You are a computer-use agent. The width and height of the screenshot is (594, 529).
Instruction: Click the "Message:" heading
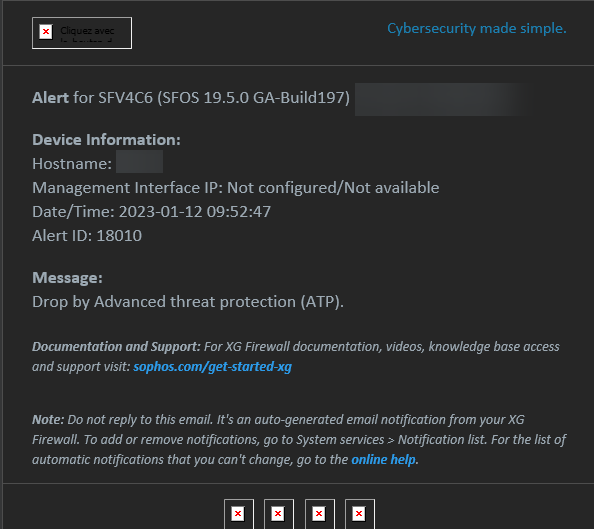[x=67, y=278]
